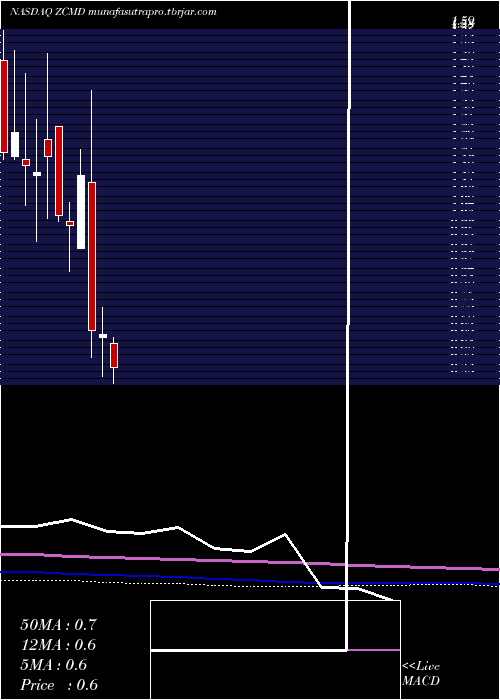Image resolution: width=500 pixels, height=700 pixels.
Task: Click the 50MA : 0.7 label
Action: pos(58,625)
